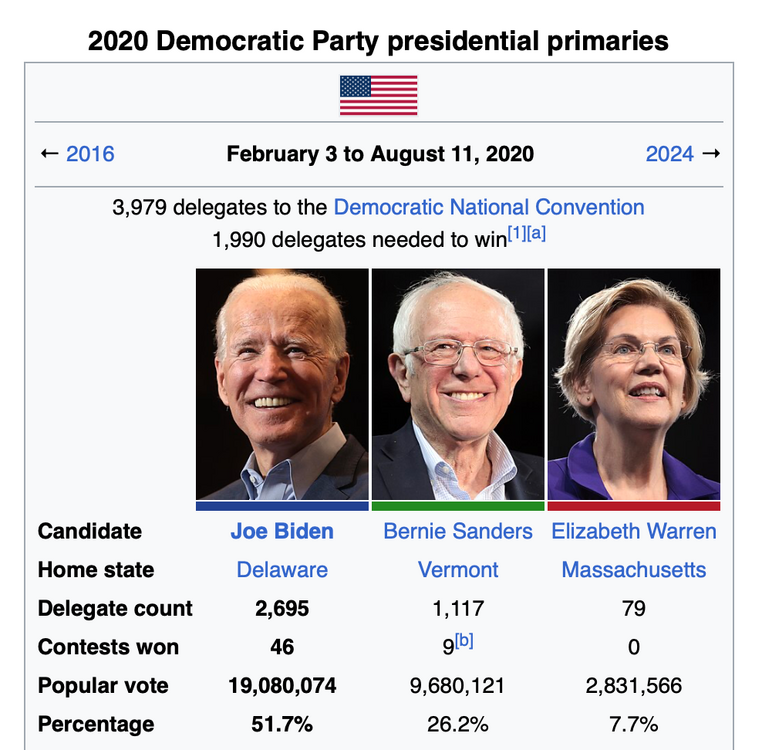This screenshot has height=750, width=762.
Task: Open the 2016 primaries link
Action: tap(90, 154)
